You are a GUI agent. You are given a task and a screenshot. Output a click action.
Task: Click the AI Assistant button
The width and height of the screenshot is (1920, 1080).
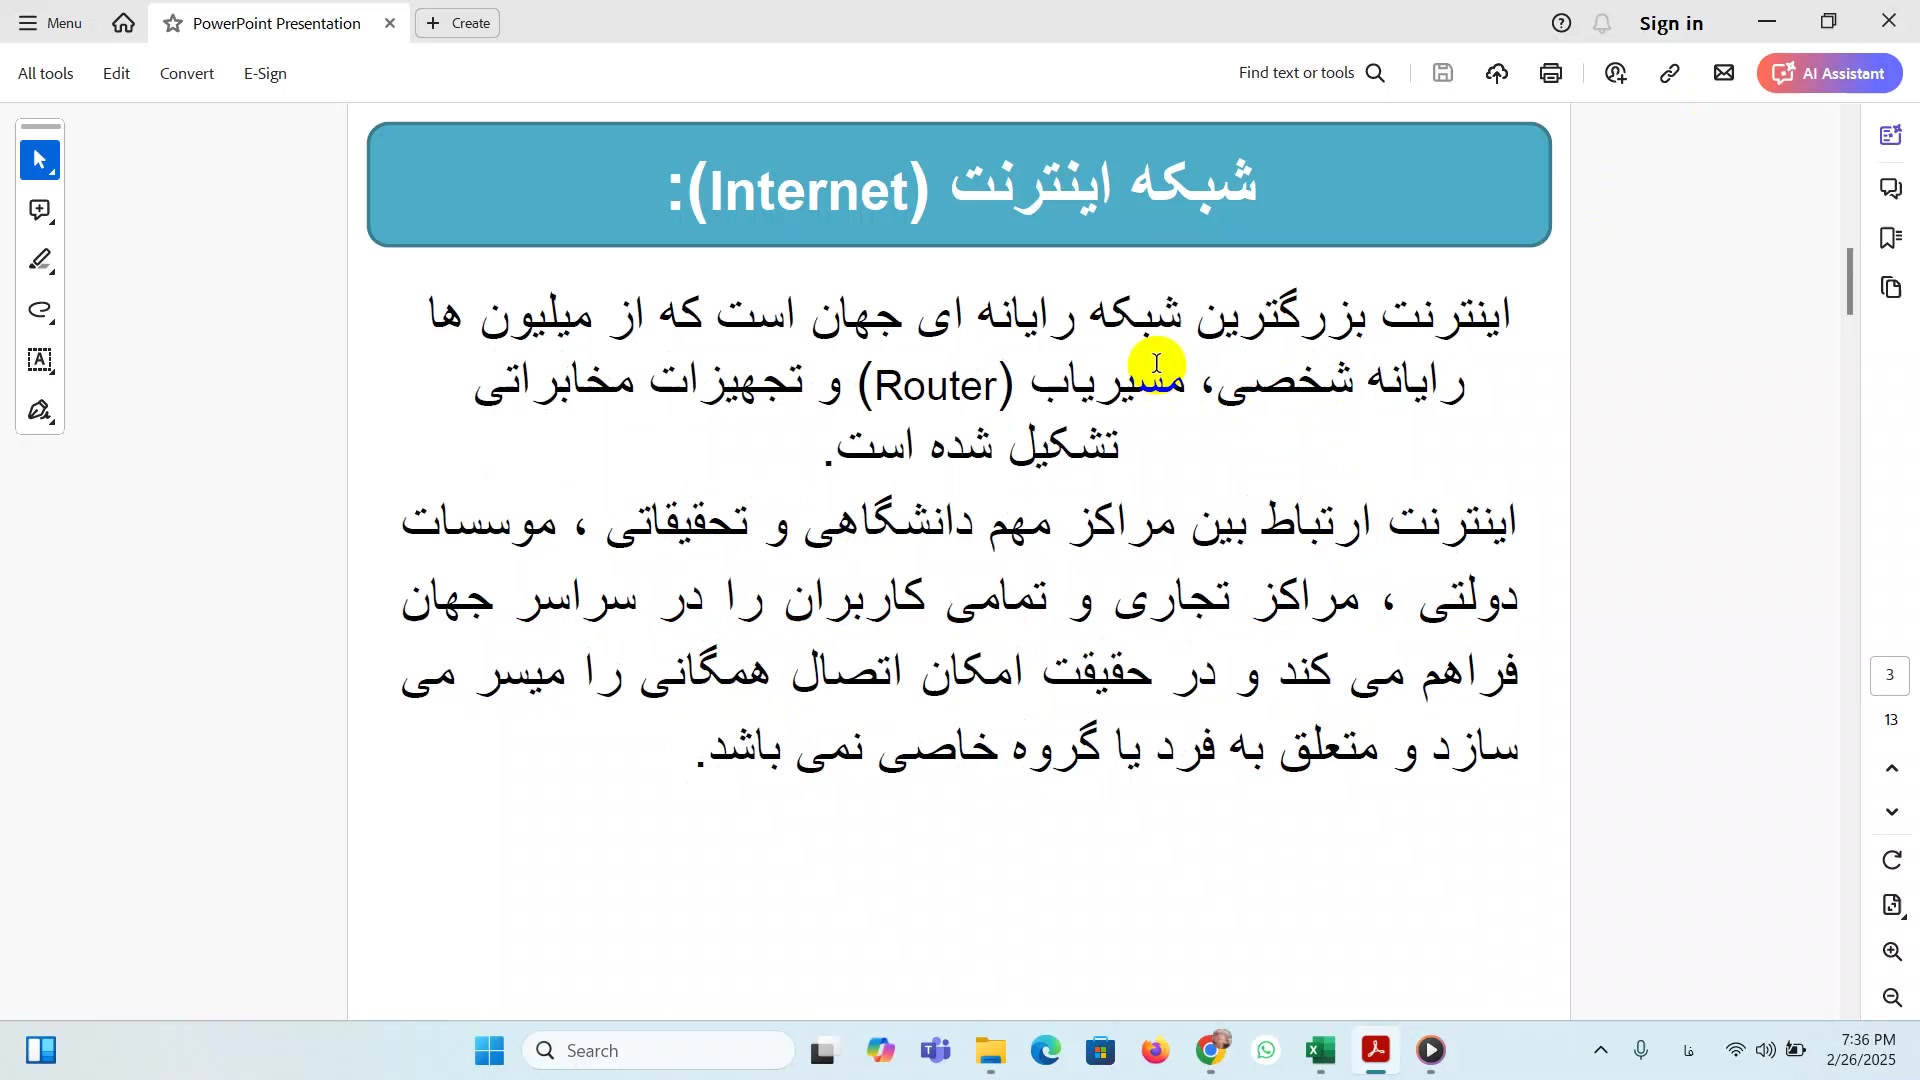[x=1829, y=73]
